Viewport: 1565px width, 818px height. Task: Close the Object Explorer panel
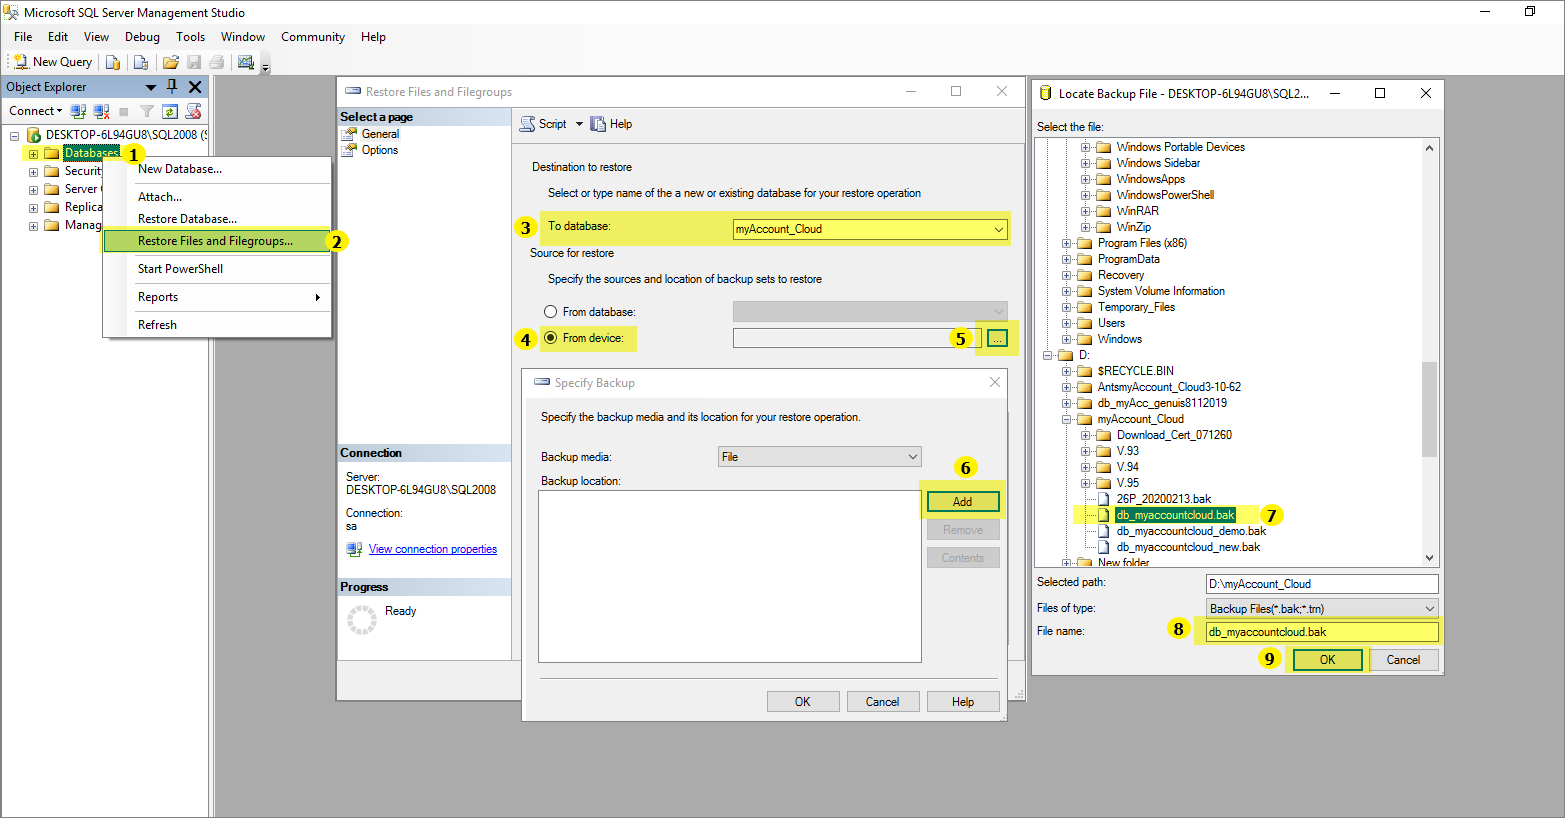pos(195,87)
